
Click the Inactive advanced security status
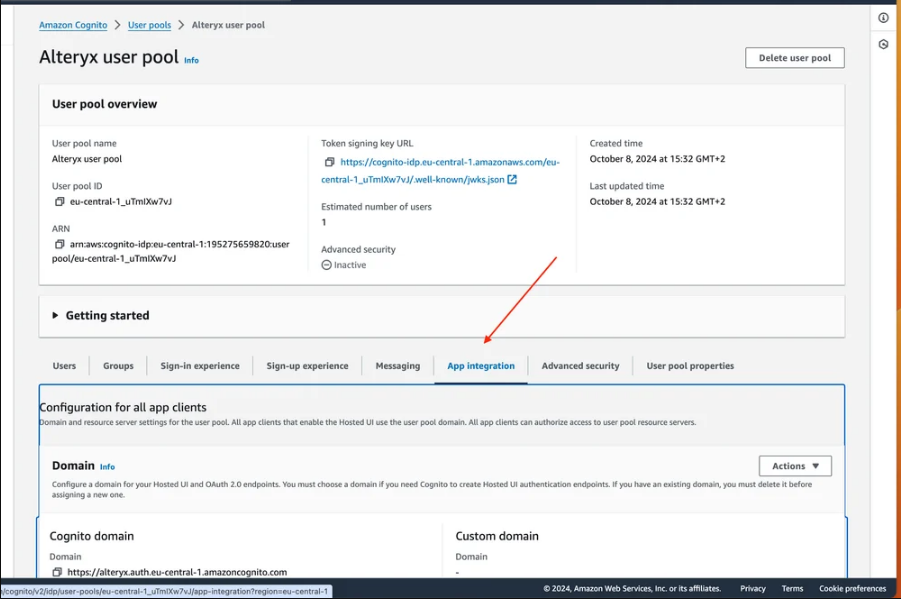click(x=344, y=264)
